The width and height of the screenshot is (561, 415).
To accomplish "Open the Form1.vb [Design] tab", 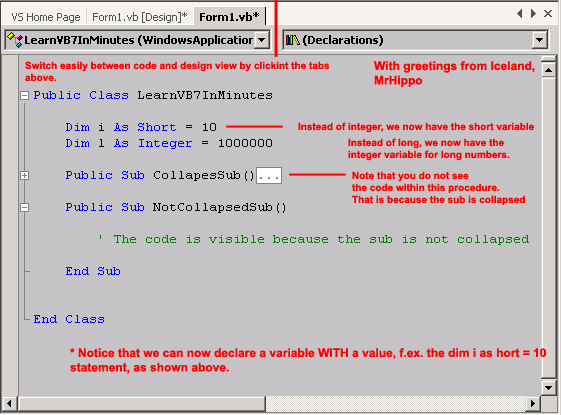I will click(140, 17).
